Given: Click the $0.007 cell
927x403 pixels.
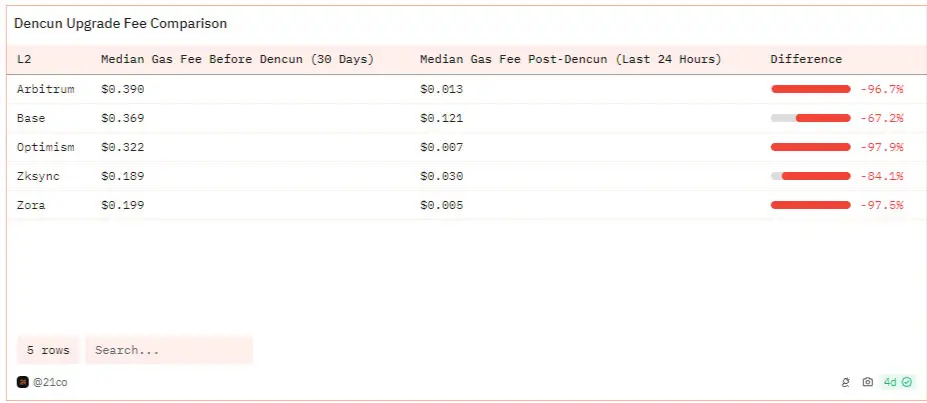Looking at the screenshot, I should [x=442, y=147].
